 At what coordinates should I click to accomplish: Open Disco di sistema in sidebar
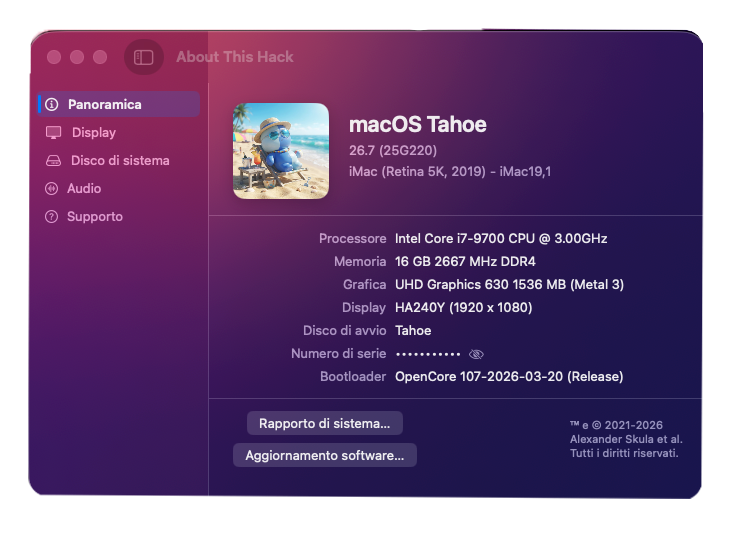click(119, 161)
